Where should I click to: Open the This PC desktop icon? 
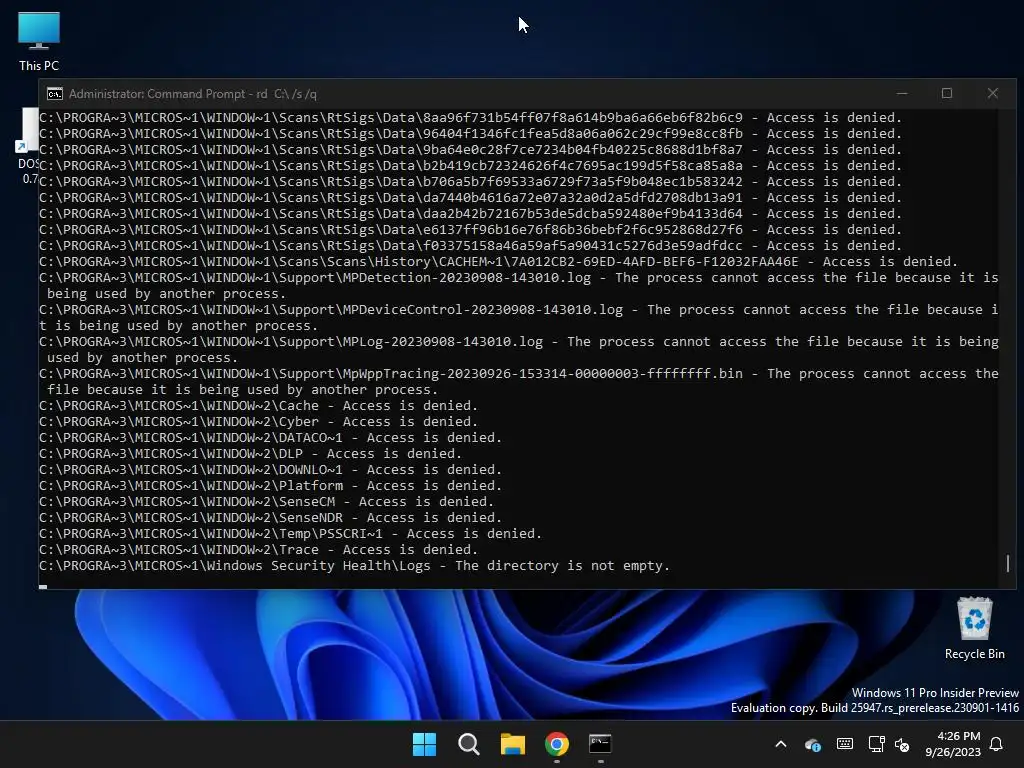coord(39,42)
